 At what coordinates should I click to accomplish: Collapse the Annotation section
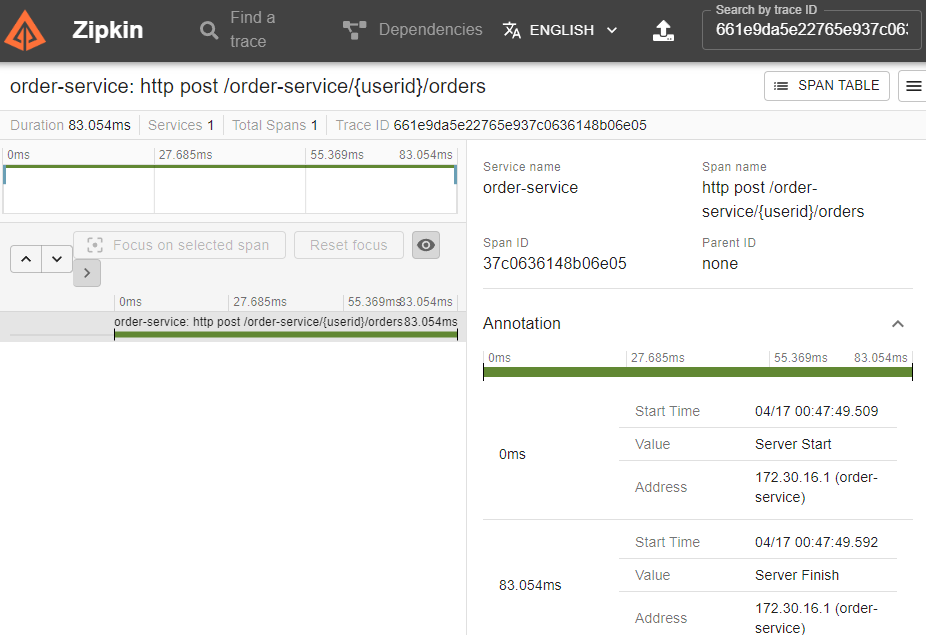tap(898, 324)
